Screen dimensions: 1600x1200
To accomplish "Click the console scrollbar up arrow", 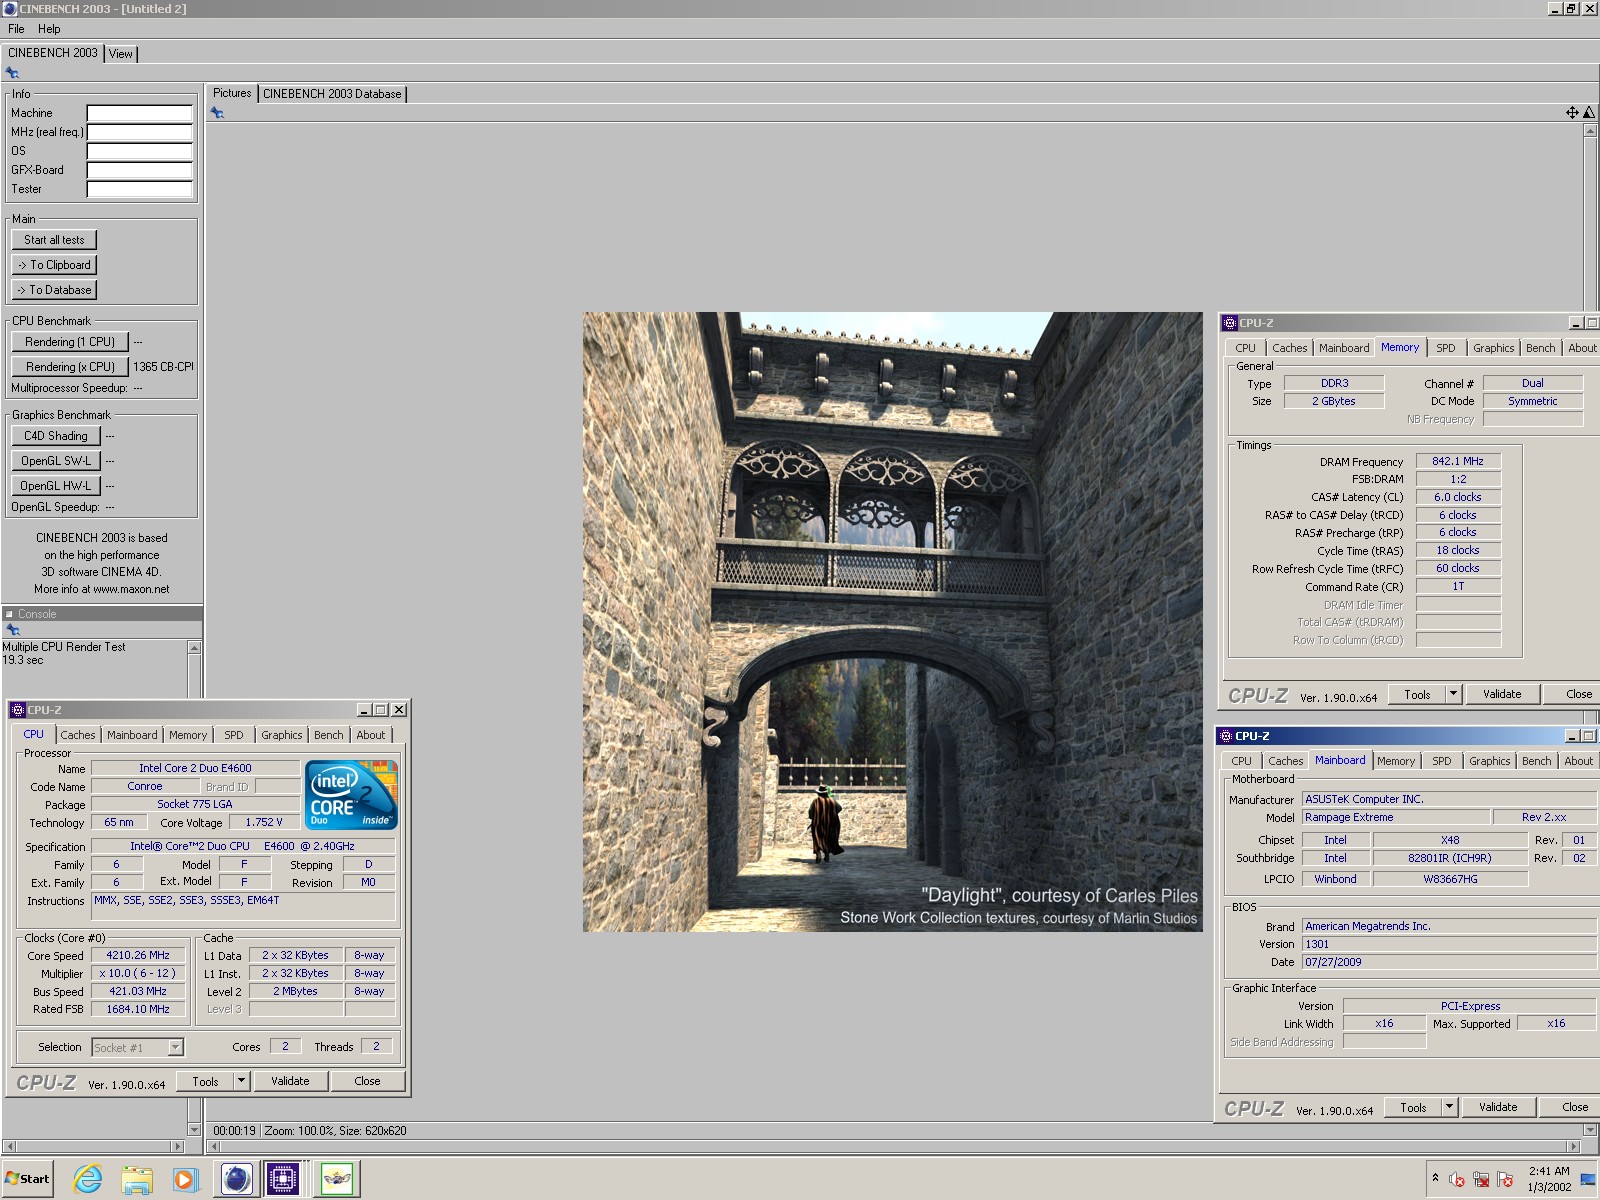I will [195, 648].
